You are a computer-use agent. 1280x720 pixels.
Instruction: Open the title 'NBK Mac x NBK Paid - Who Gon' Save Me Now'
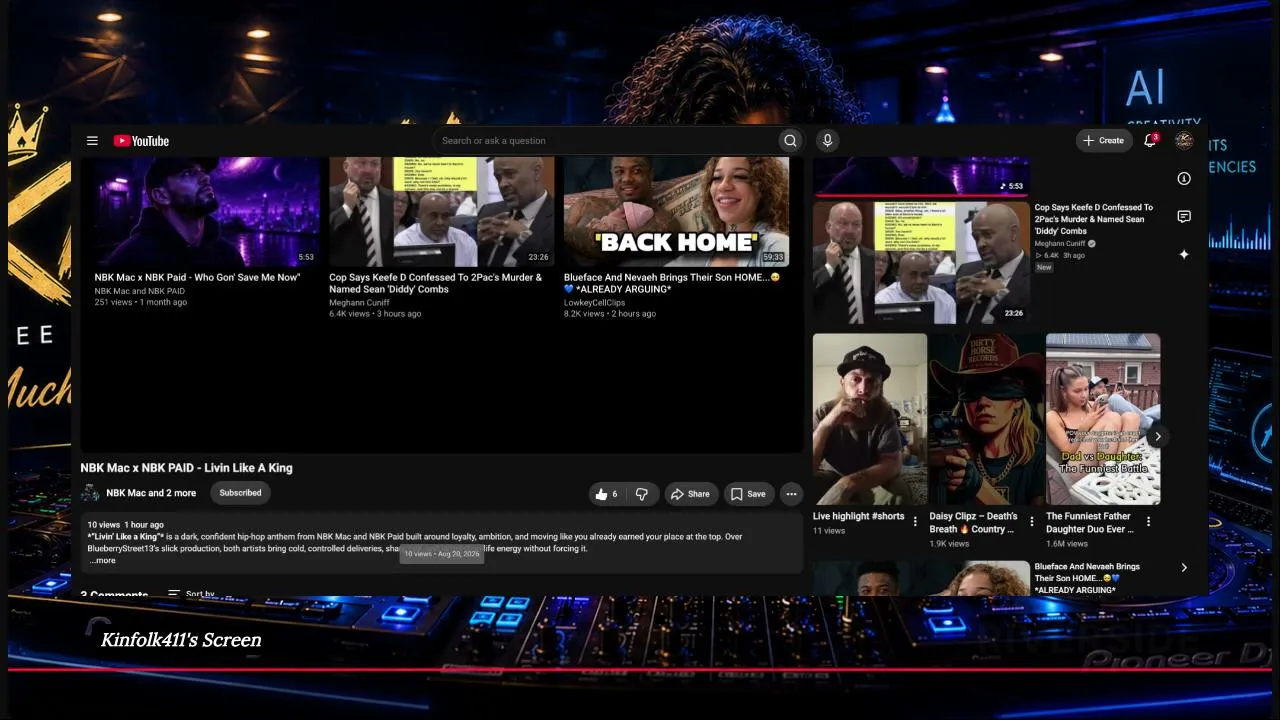[197, 278]
